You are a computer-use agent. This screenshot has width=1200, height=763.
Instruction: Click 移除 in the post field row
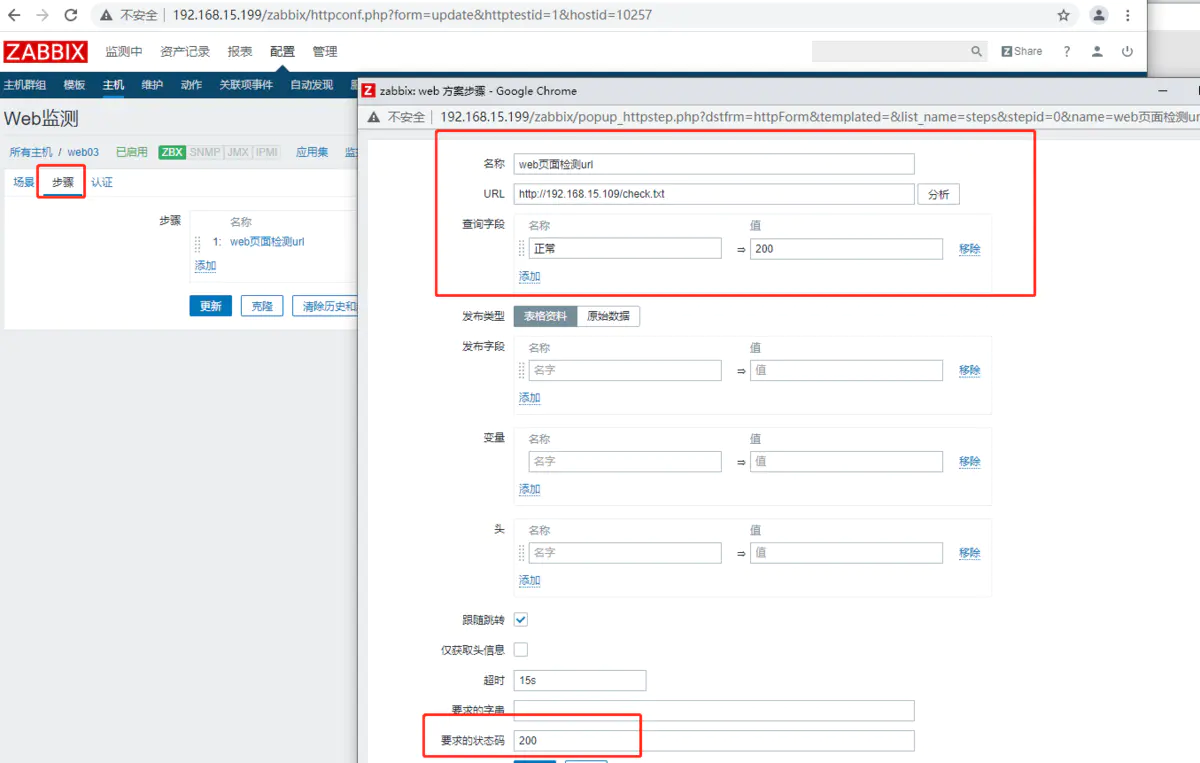[969, 370]
